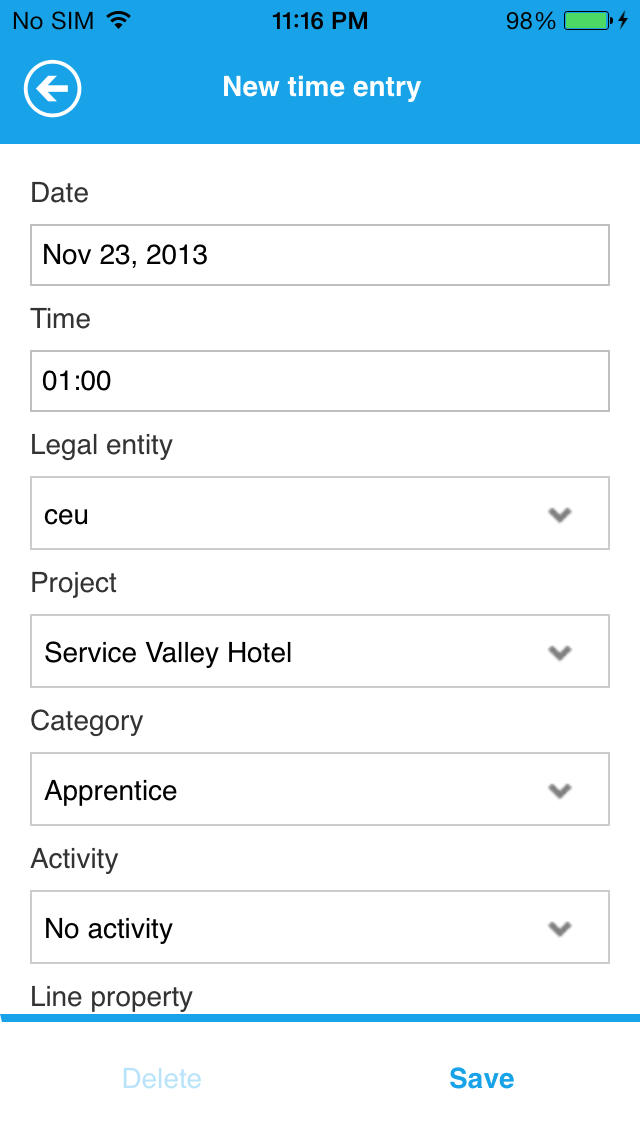Tap the Wi-Fi status icon
Image resolution: width=640 pixels, height=1136 pixels.
pyautogui.click(x=119, y=21)
